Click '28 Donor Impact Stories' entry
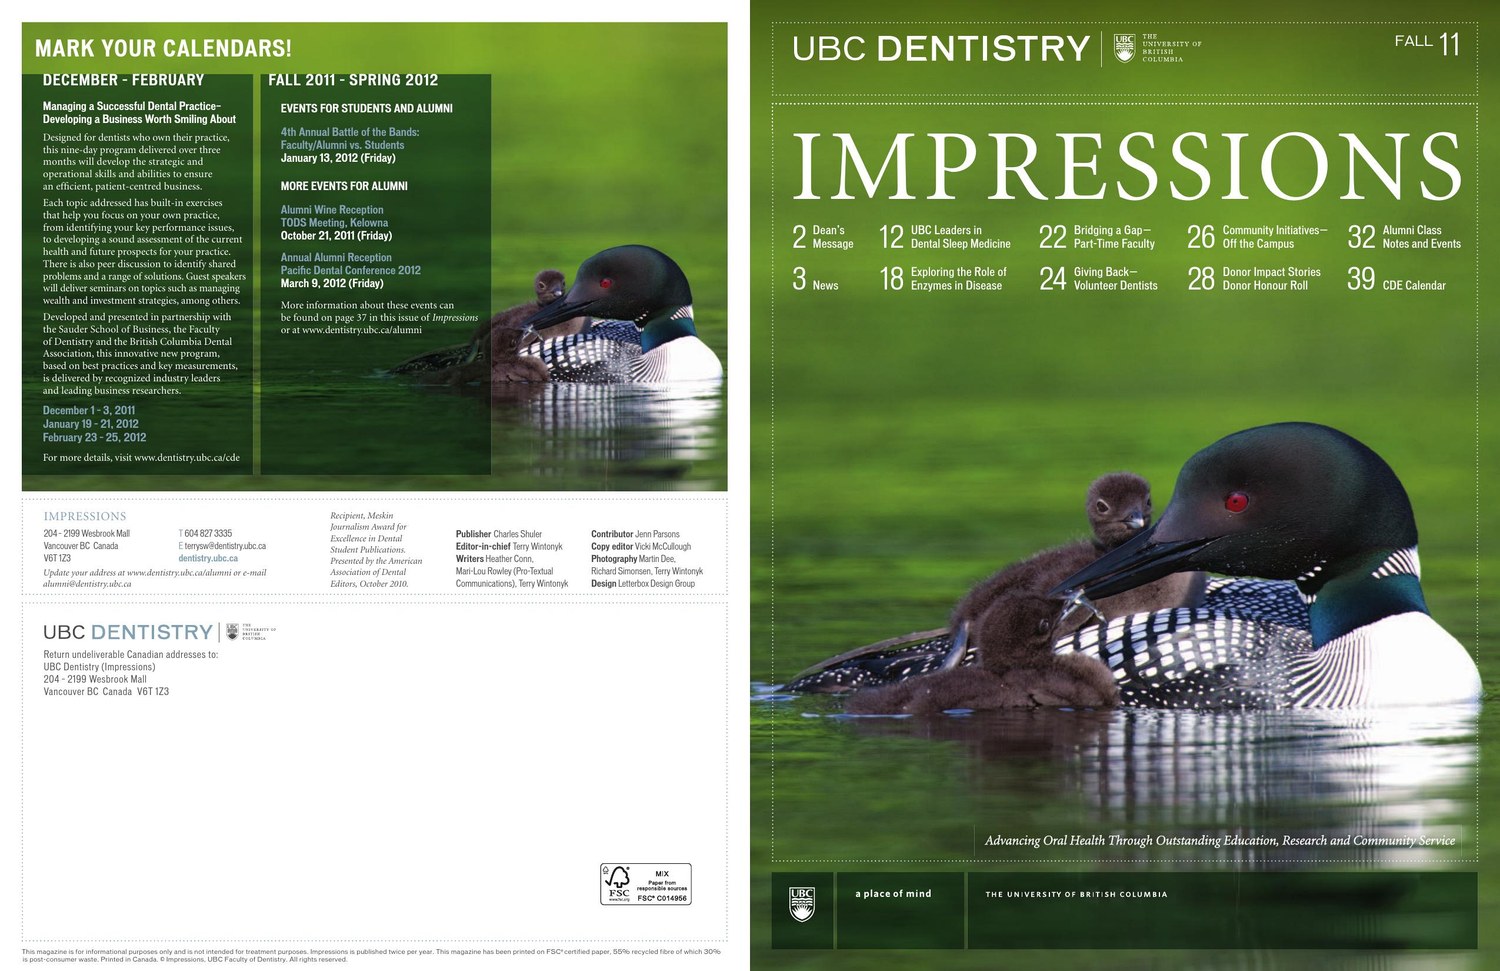This screenshot has width=1500, height=971. point(1254,279)
